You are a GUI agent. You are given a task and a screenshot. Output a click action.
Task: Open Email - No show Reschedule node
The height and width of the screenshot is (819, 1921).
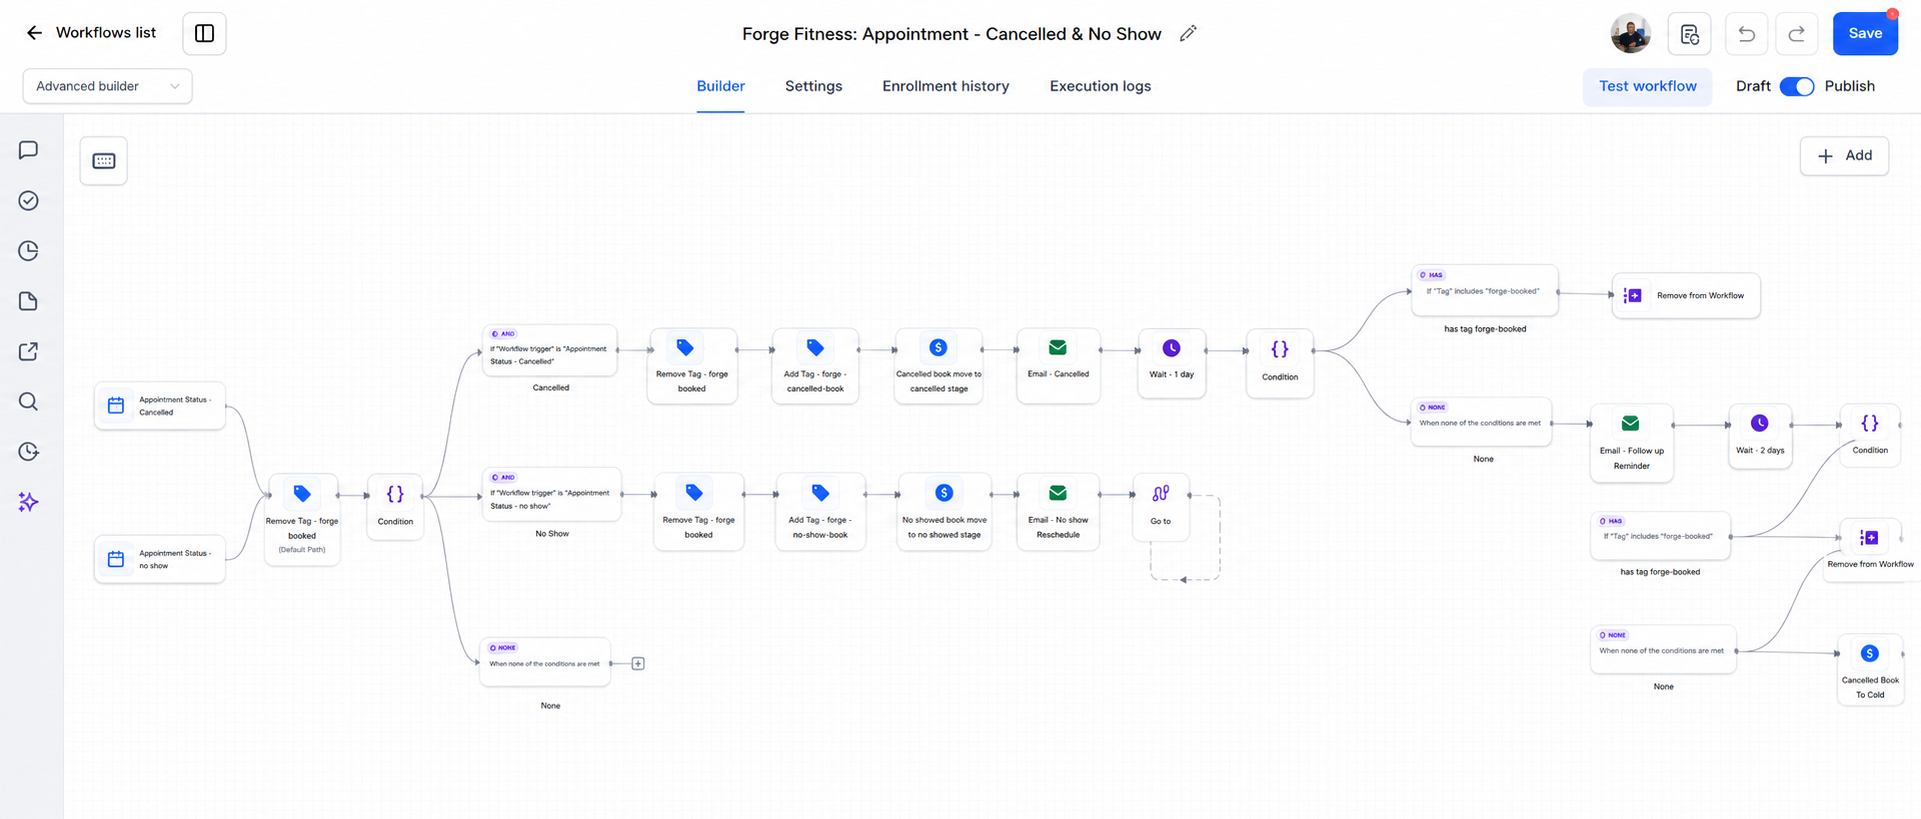tap(1058, 512)
